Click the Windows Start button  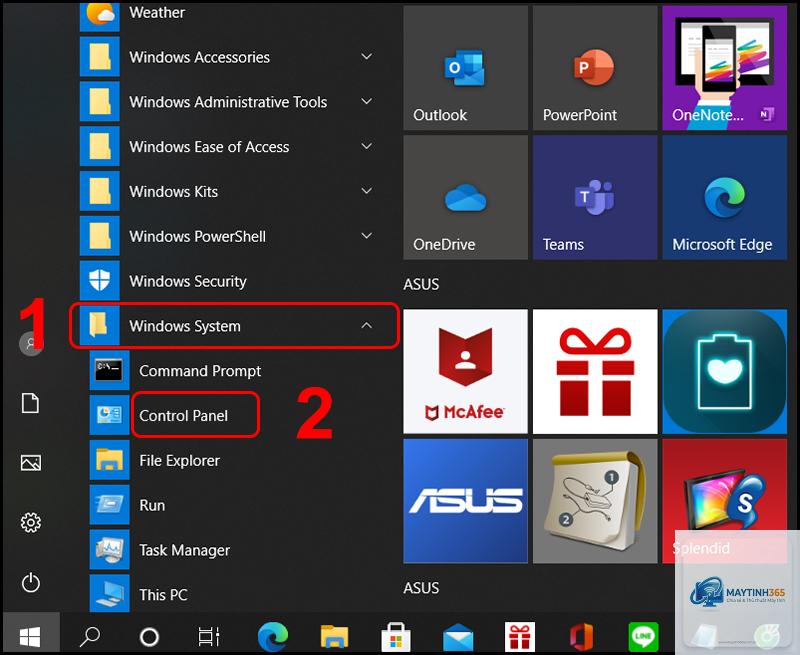31,637
